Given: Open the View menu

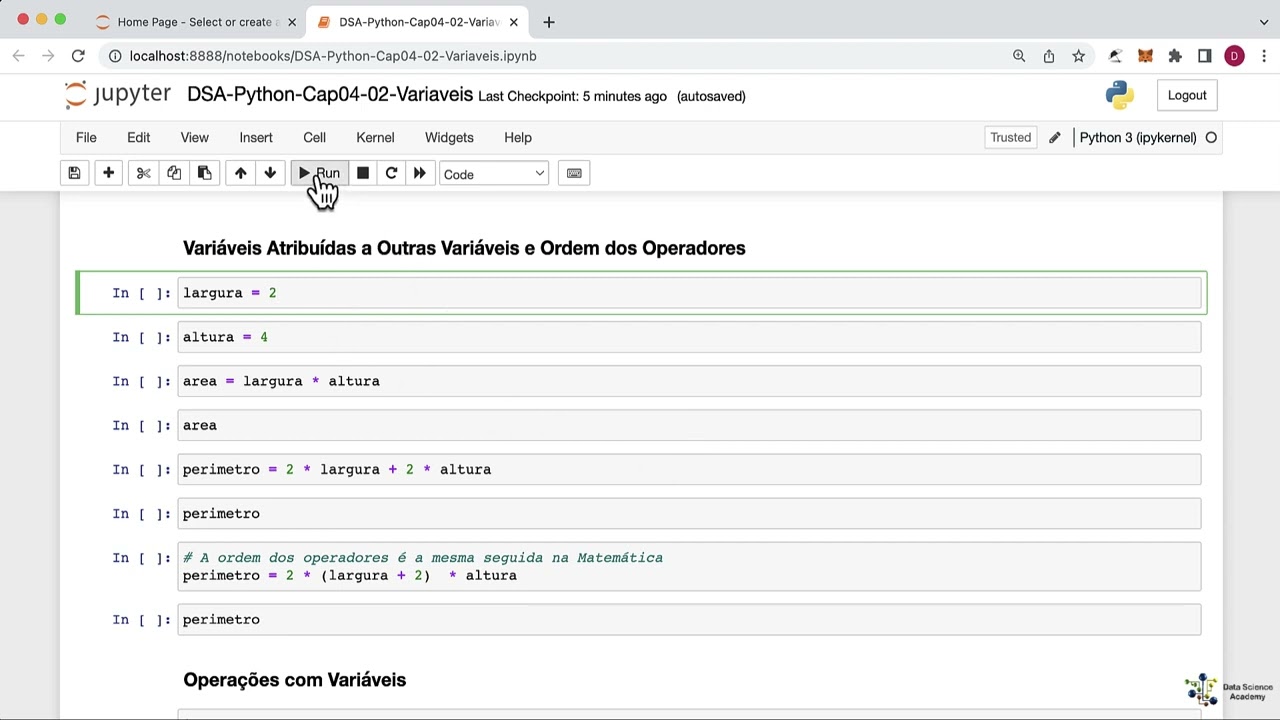Looking at the screenshot, I should point(194,138).
